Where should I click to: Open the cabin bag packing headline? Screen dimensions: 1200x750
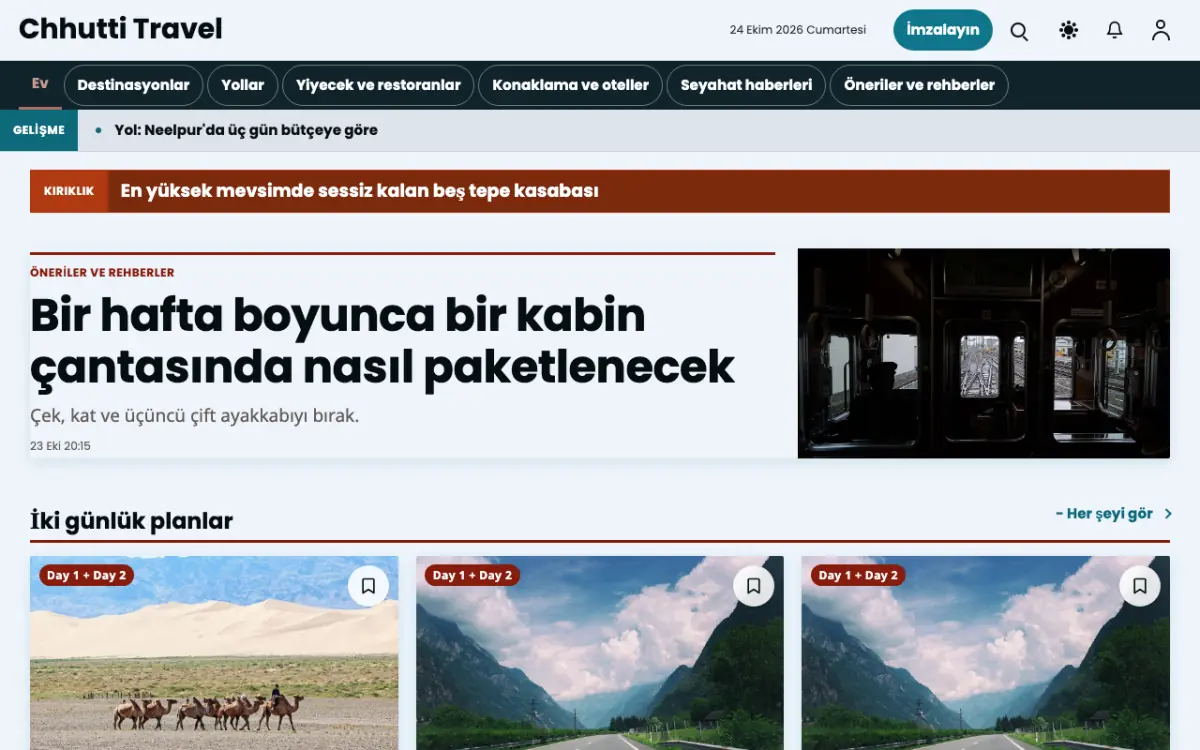(382, 341)
